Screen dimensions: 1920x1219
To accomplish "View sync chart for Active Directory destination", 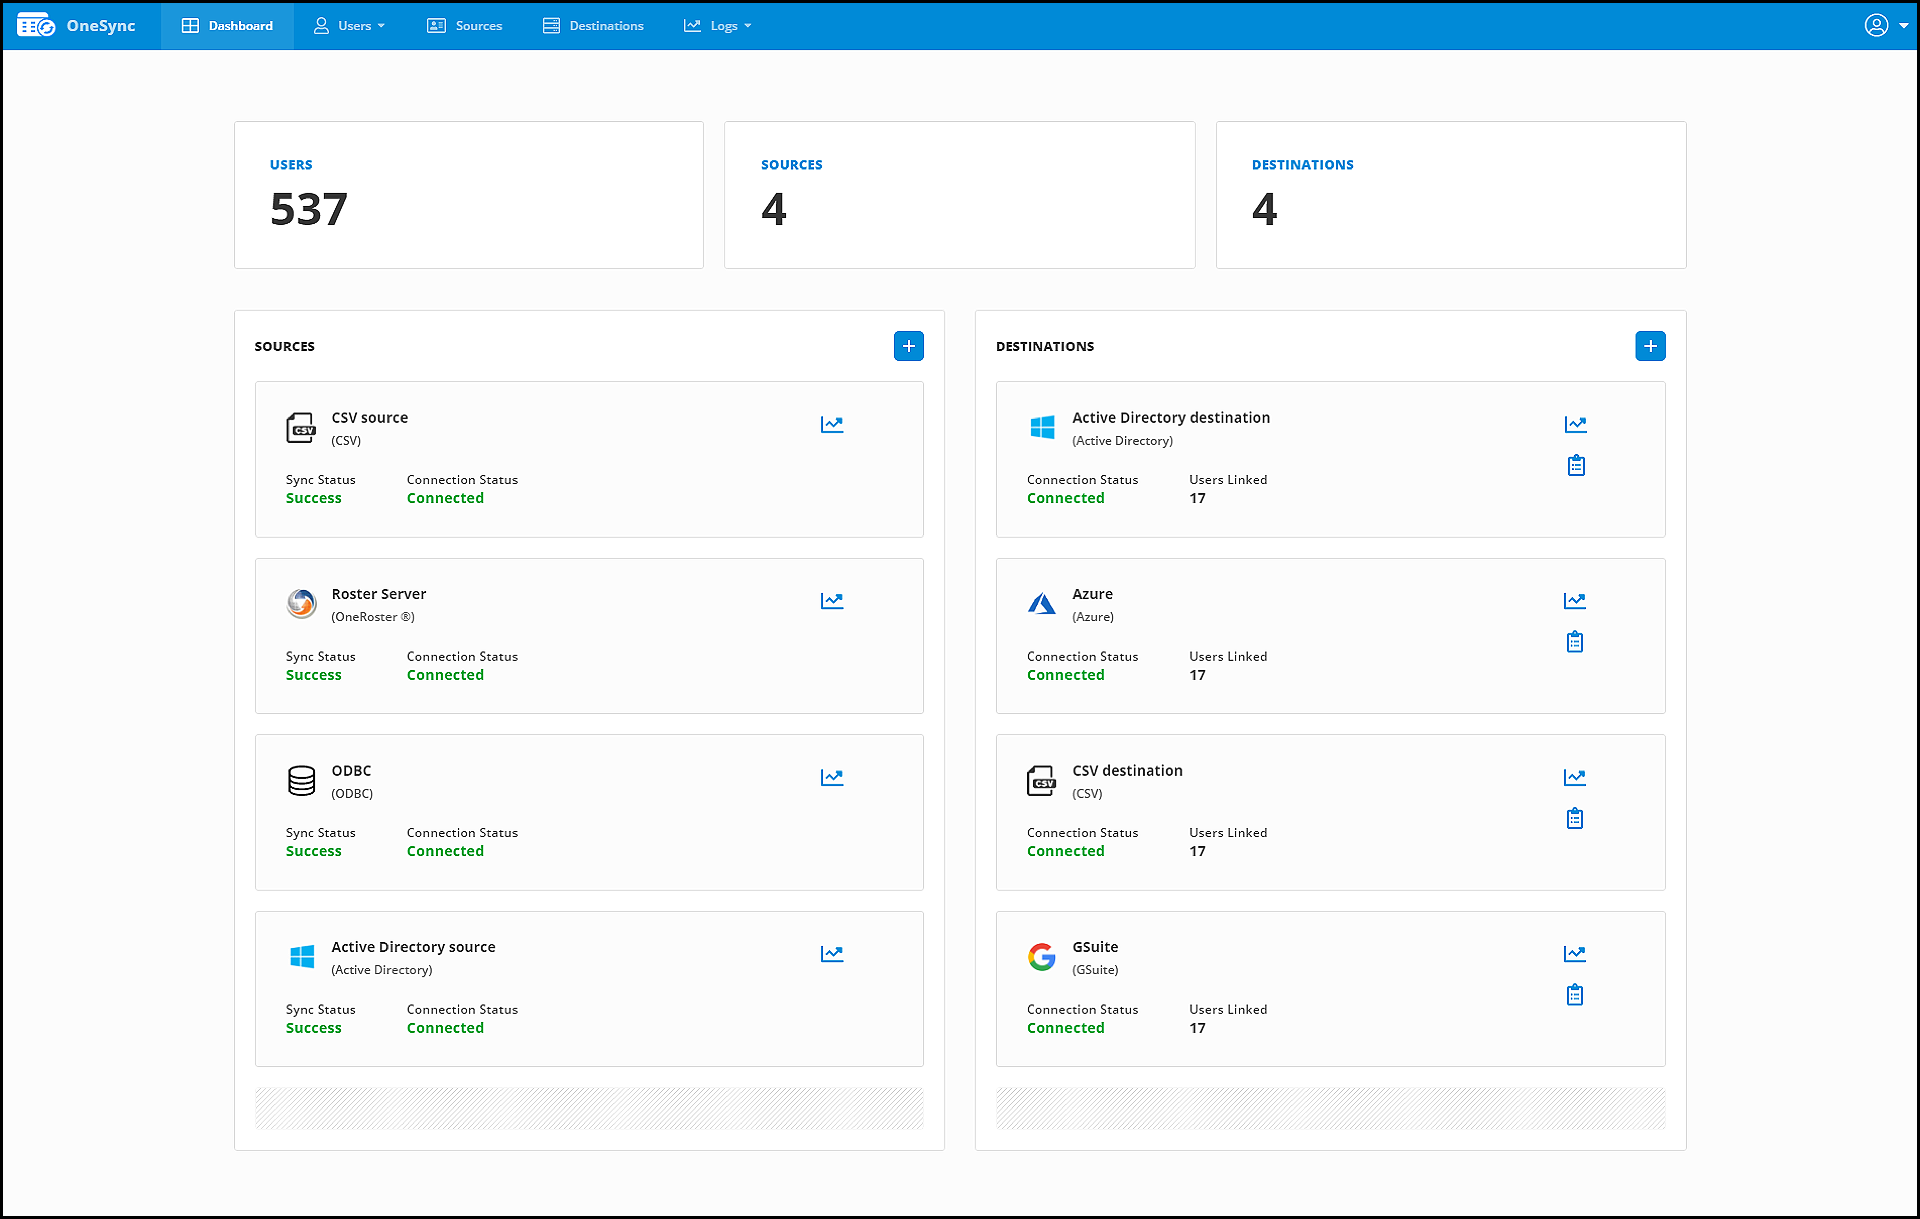I will click(1575, 424).
